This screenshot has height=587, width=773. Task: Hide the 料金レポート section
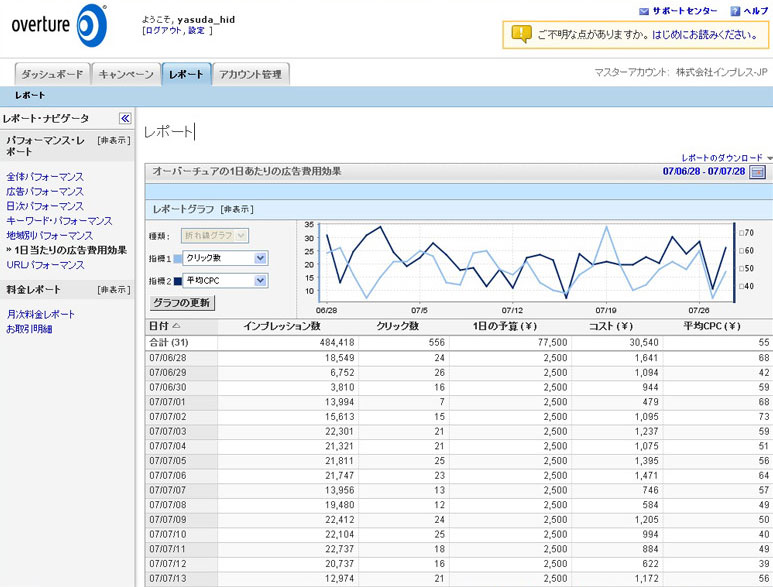[x=113, y=290]
